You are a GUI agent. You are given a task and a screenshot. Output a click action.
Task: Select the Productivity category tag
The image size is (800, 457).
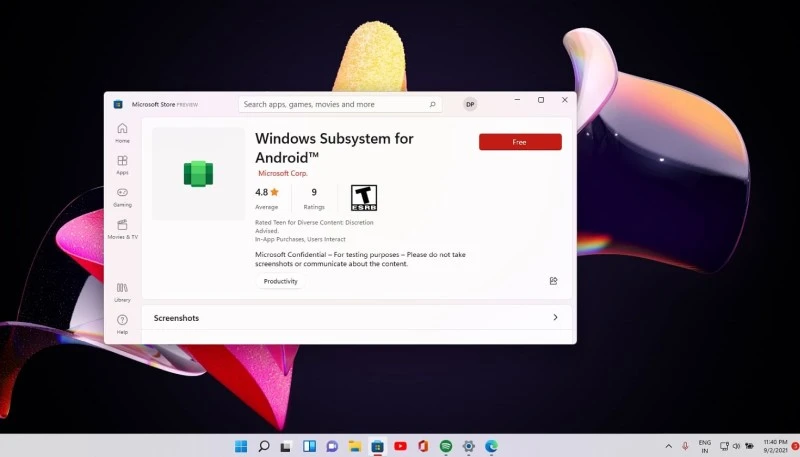click(280, 281)
